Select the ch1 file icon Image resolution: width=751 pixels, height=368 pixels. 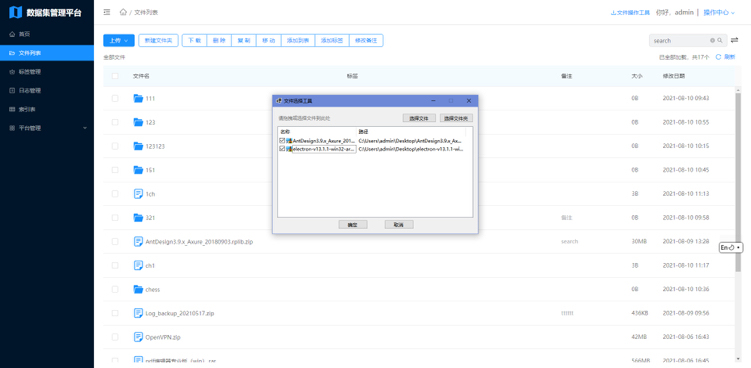coord(138,265)
